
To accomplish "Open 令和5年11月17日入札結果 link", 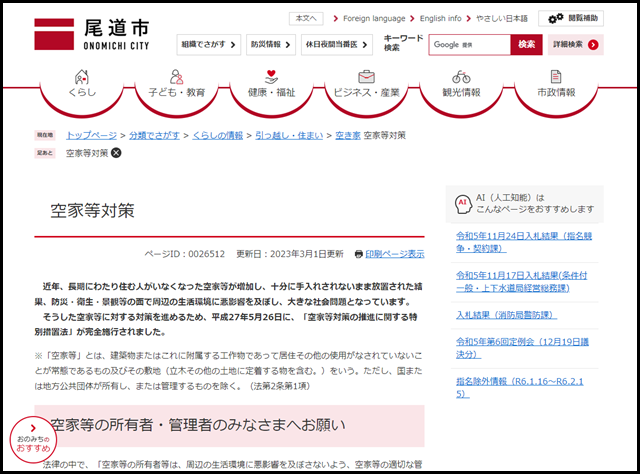I will point(521,282).
